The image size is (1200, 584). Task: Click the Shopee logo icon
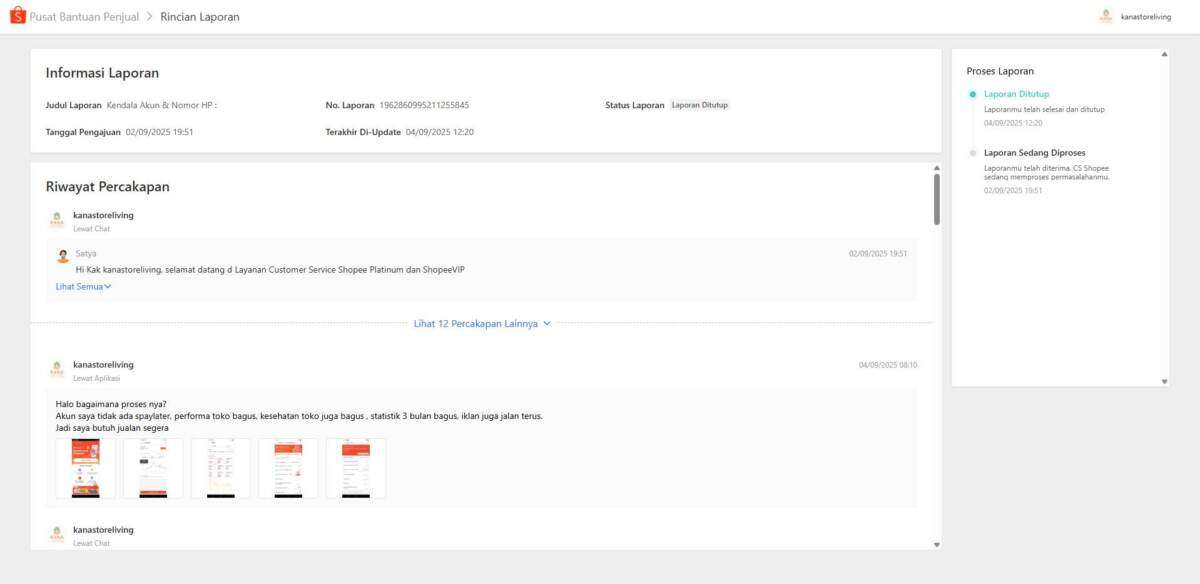pyautogui.click(x=17, y=16)
